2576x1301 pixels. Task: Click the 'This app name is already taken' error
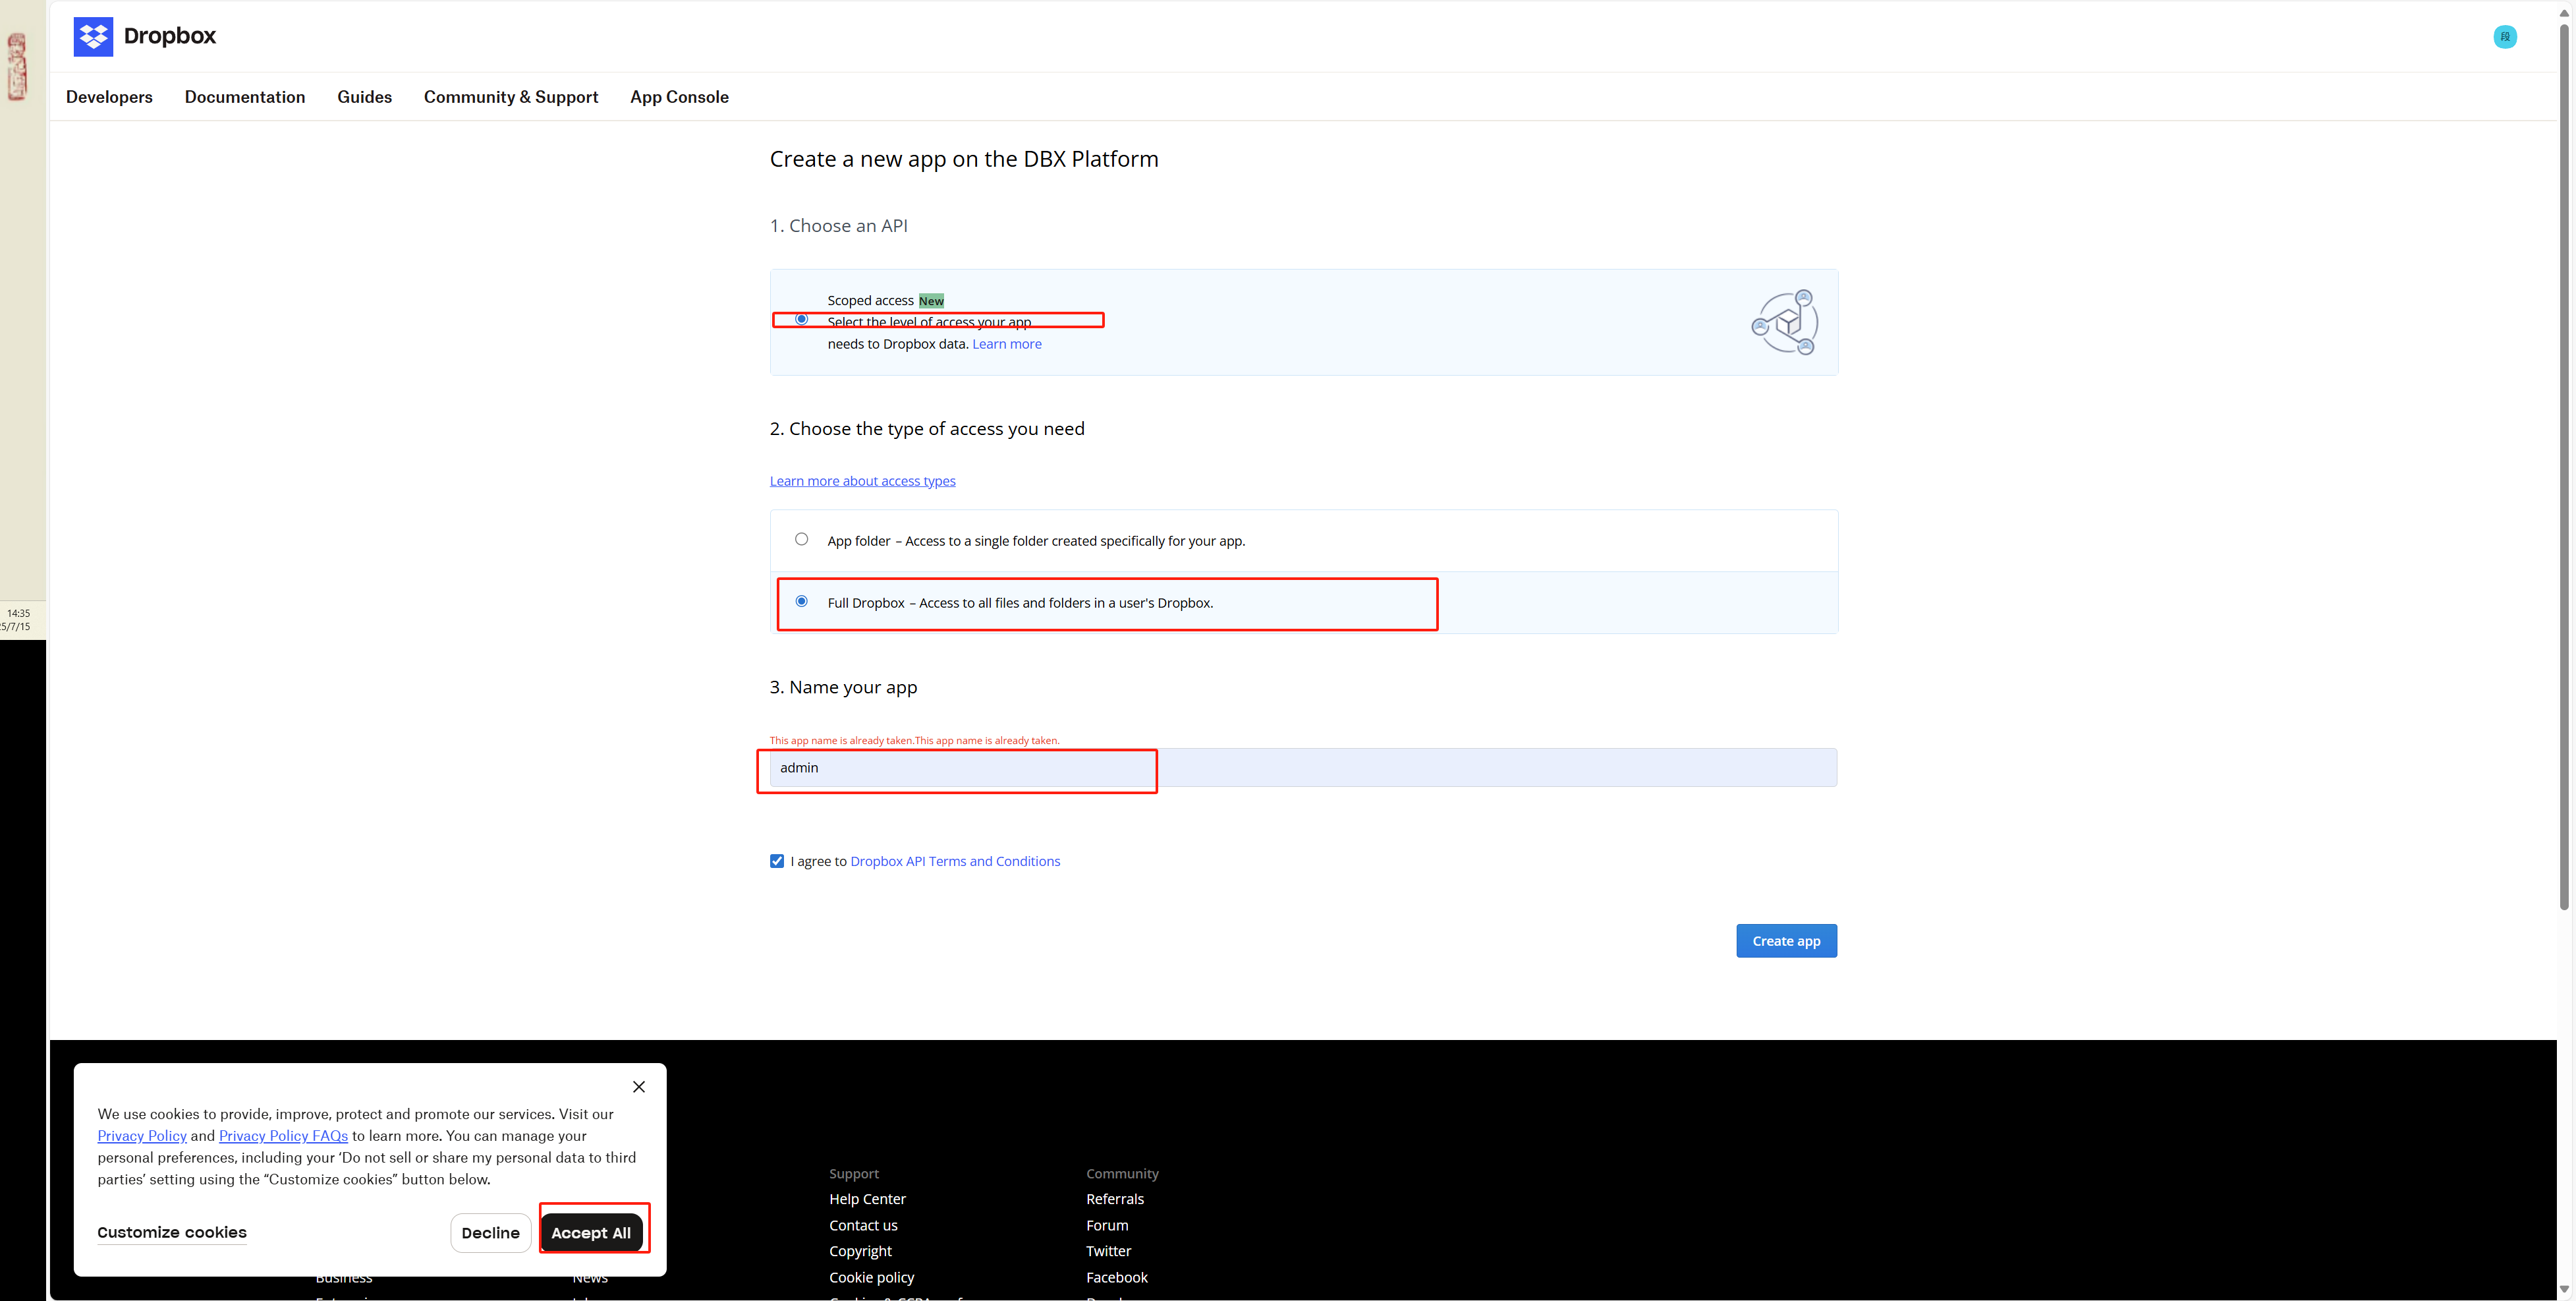(x=914, y=741)
